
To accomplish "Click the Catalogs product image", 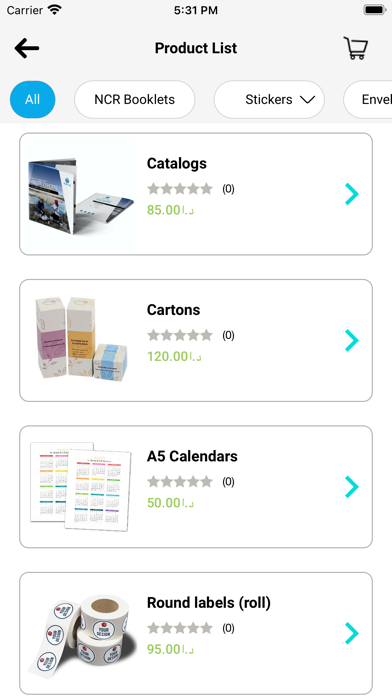I will [x=81, y=194].
